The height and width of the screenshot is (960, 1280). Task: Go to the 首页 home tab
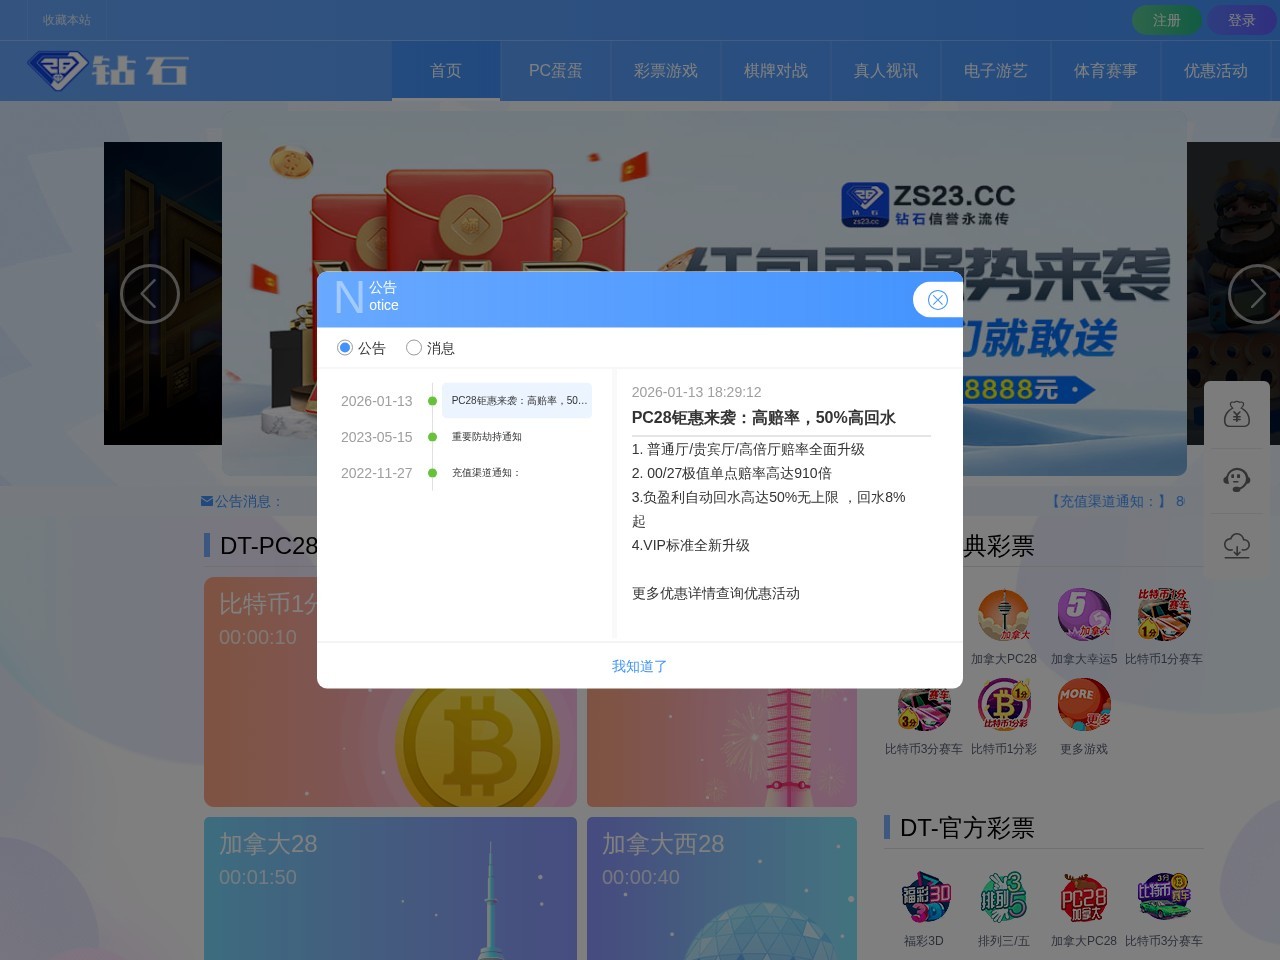[x=446, y=71]
